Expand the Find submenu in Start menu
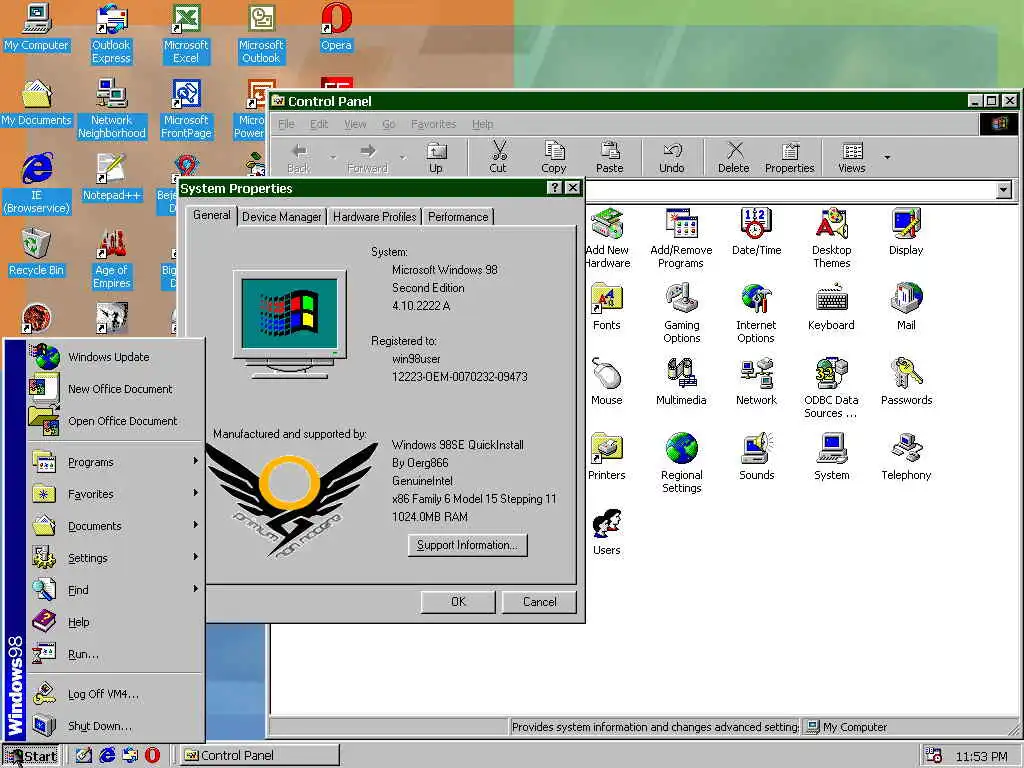 115,590
